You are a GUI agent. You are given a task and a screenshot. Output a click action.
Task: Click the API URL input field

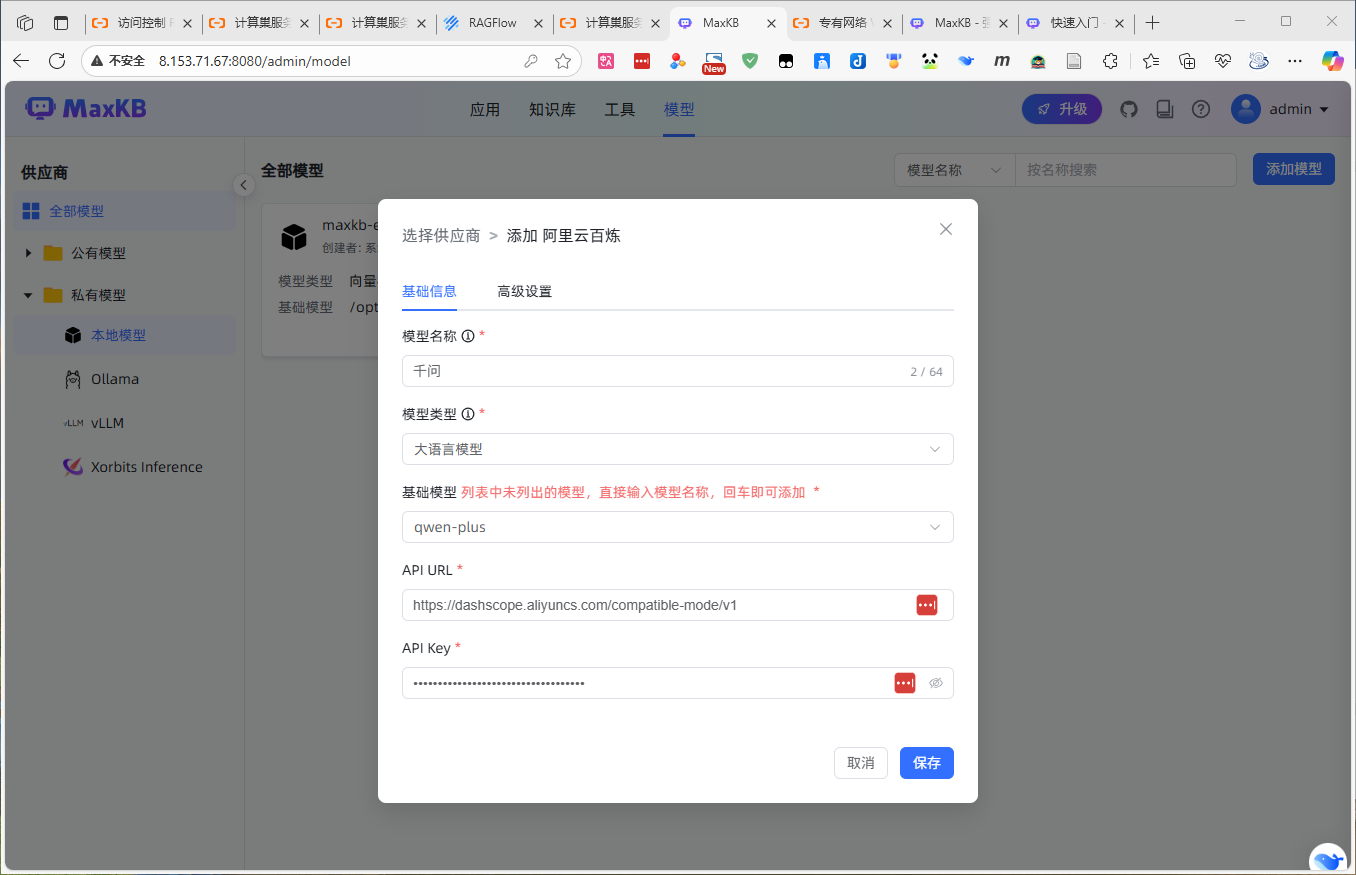coord(677,605)
